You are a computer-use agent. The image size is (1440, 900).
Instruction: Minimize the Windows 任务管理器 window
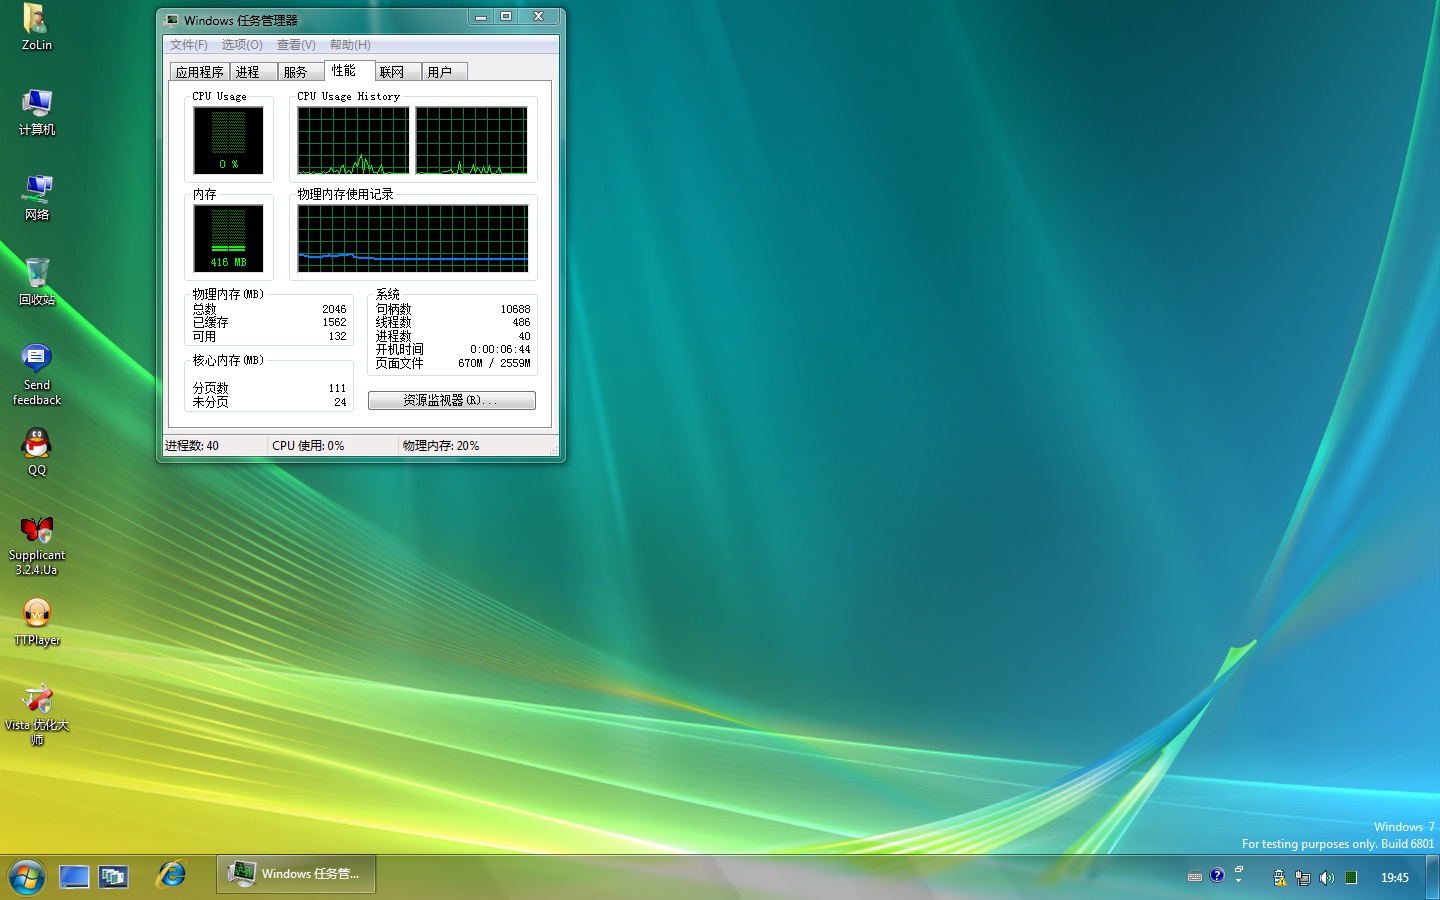pos(481,17)
